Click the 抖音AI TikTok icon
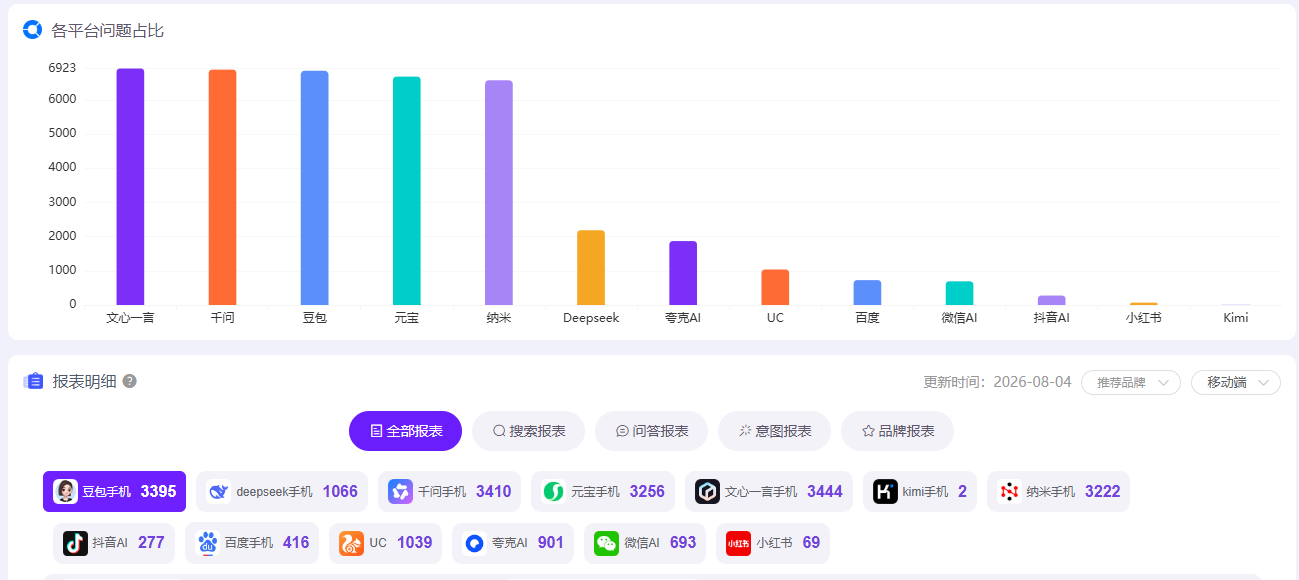Image resolution: width=1299 pixels, height=580 pixels. coord(75,543)
